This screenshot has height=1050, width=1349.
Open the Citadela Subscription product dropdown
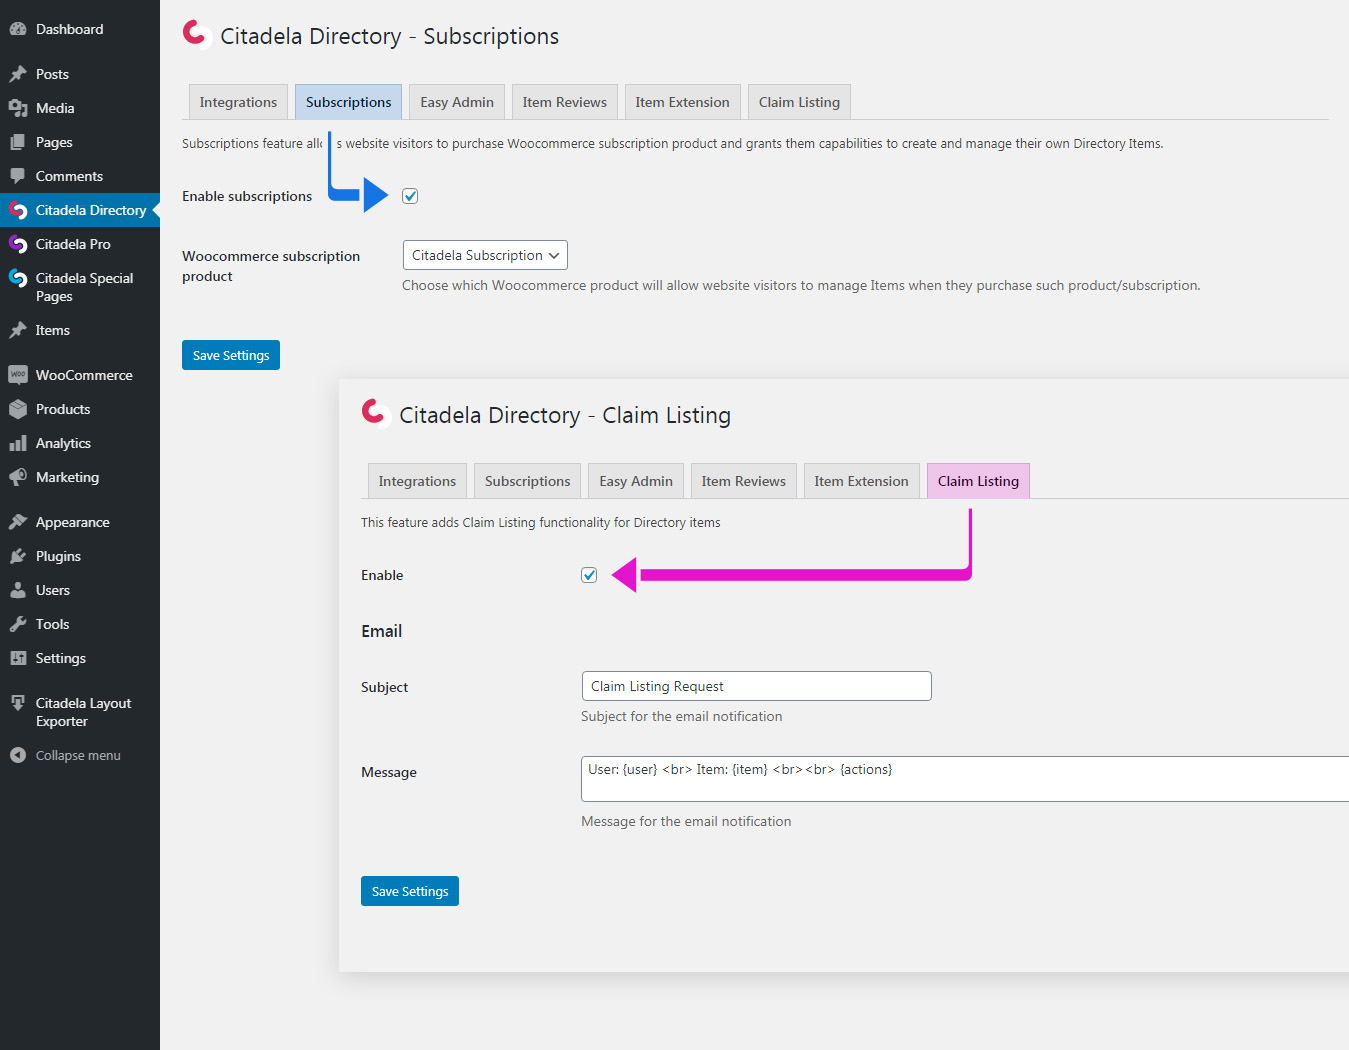coord(485,255)
